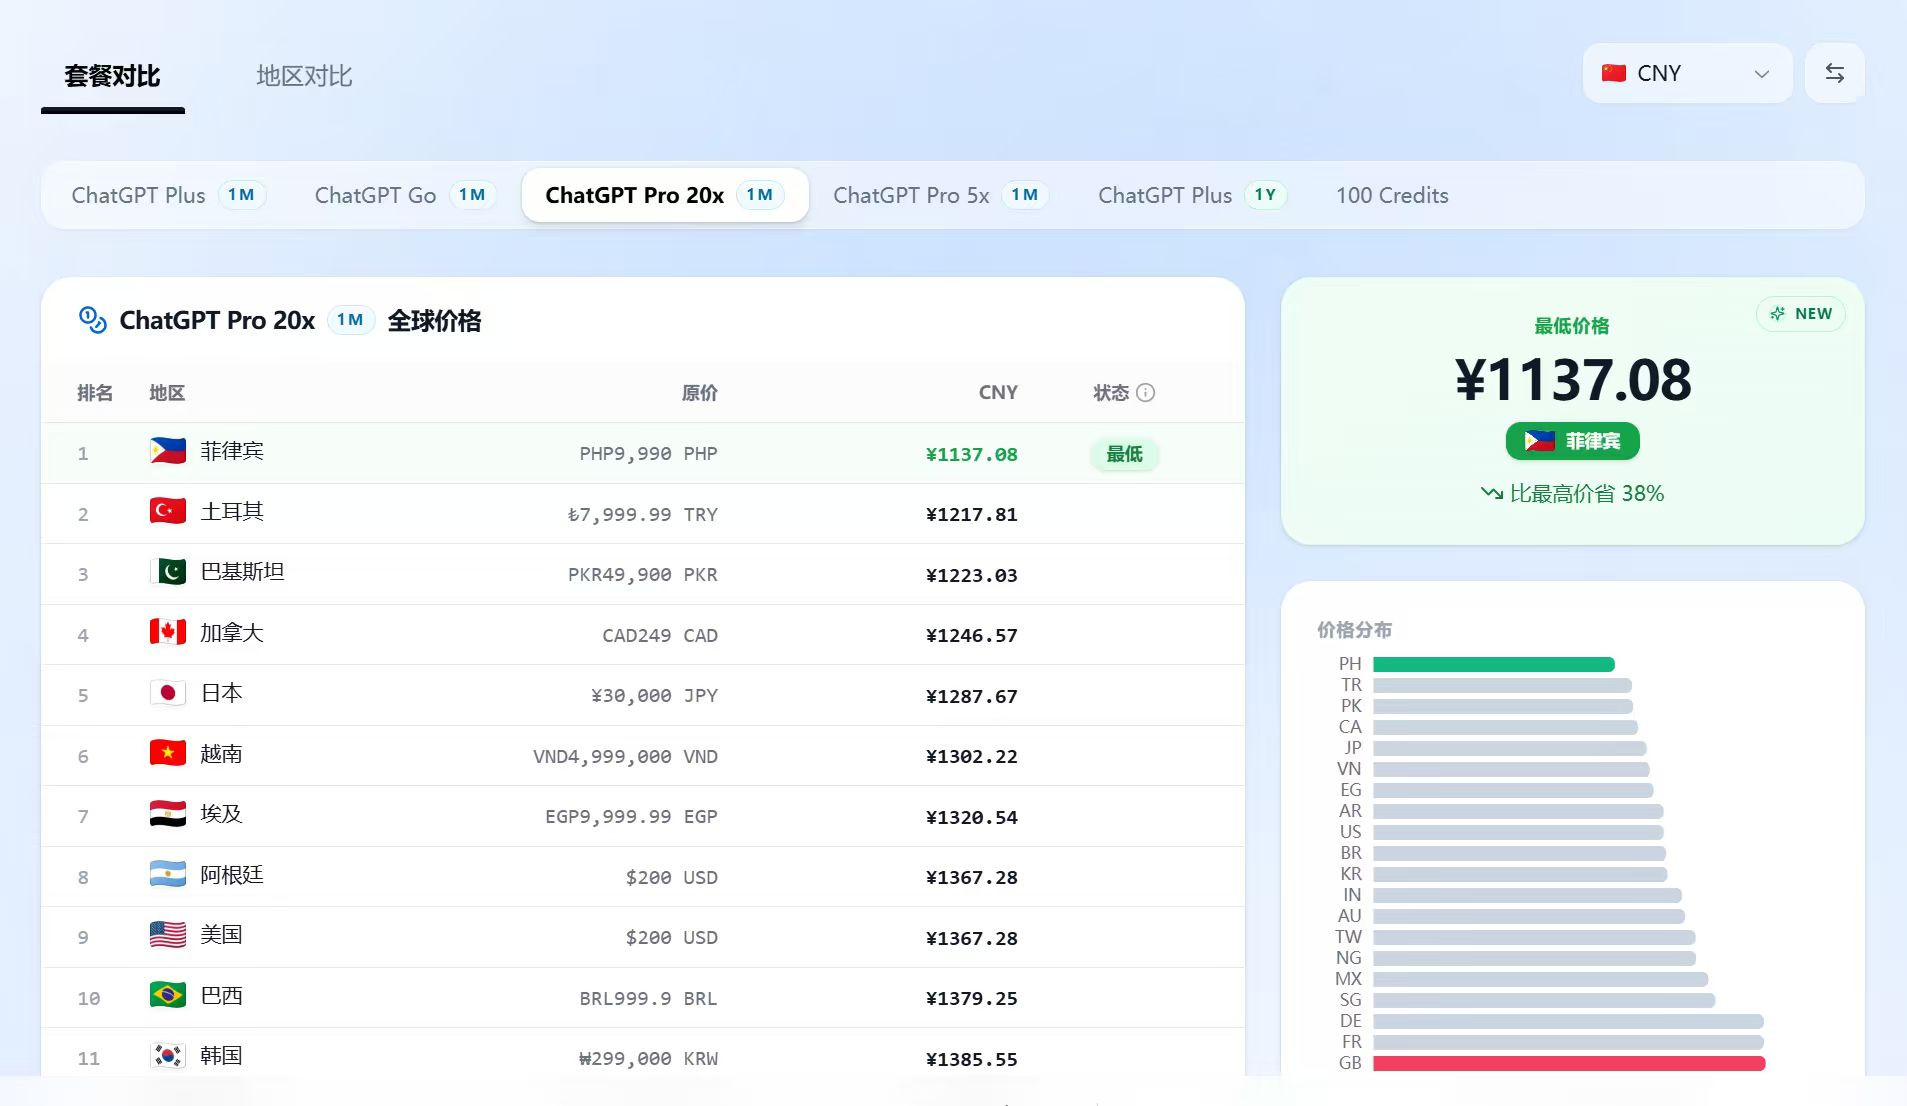Select the ChatGPT Pro 20x plan tab
The height and width of the screenshot is (1106, 1907).
tap(665, 195)
